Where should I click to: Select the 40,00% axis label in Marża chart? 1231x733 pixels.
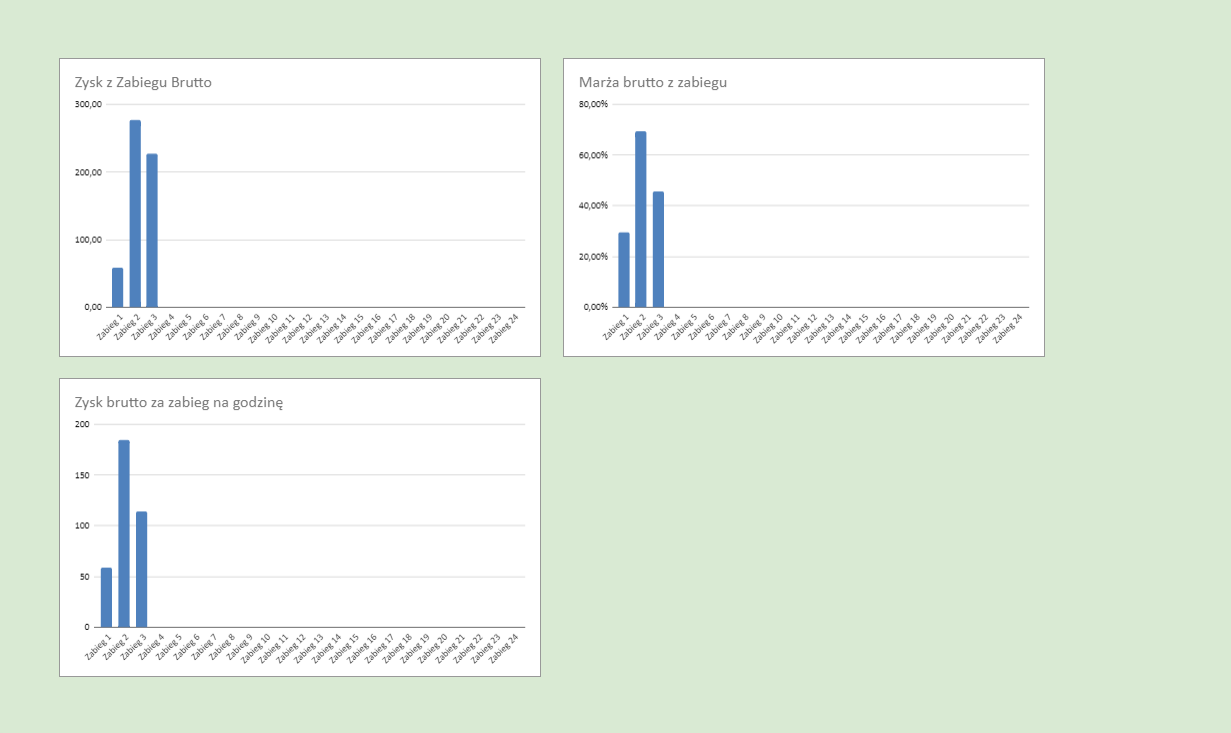pos(594,205)
